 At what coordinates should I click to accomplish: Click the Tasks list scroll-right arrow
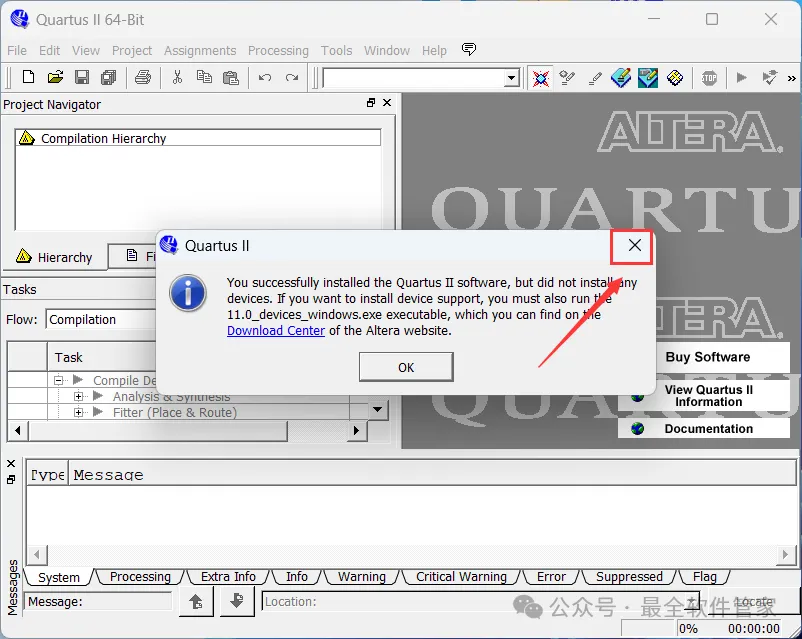pyautogui.click(x=357, y=431)
